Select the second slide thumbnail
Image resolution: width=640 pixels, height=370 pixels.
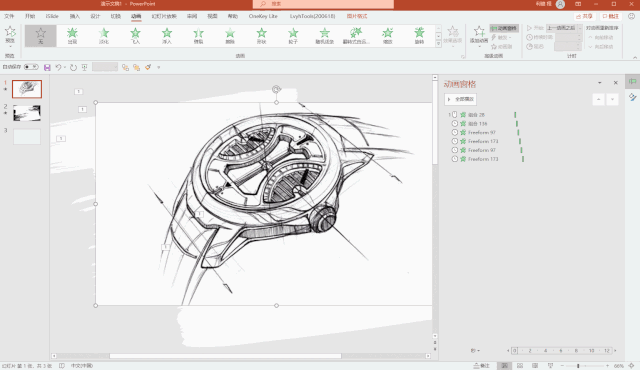point(27,113)
